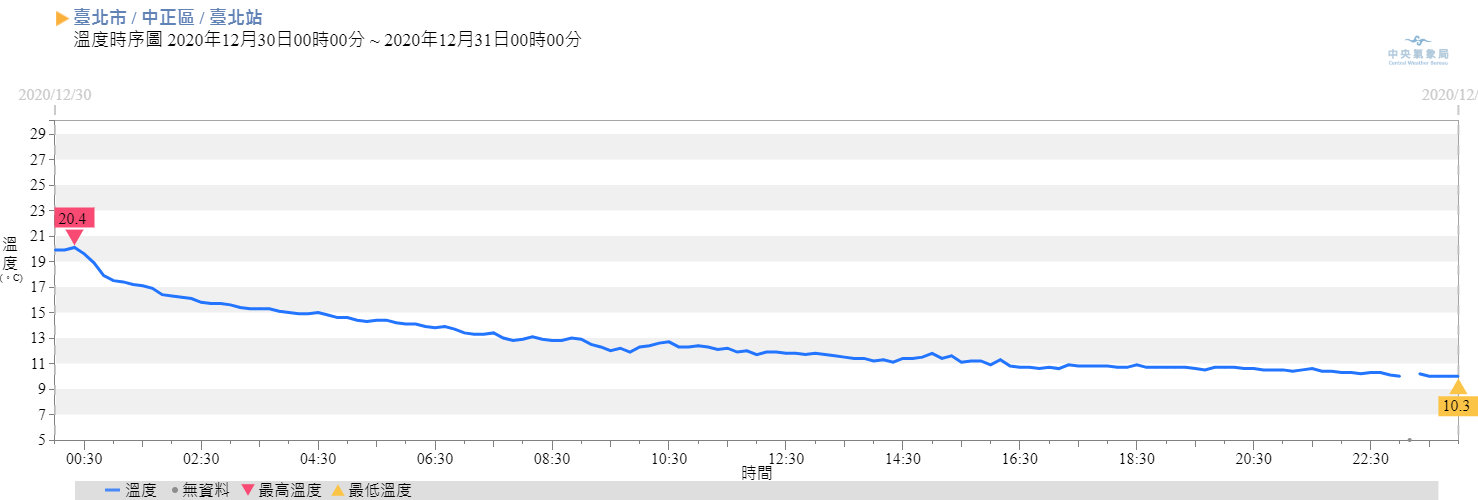The image size is (1478, 500).
Task: Open the 臺北市 breadcrumb link
Action: (100, 18)
